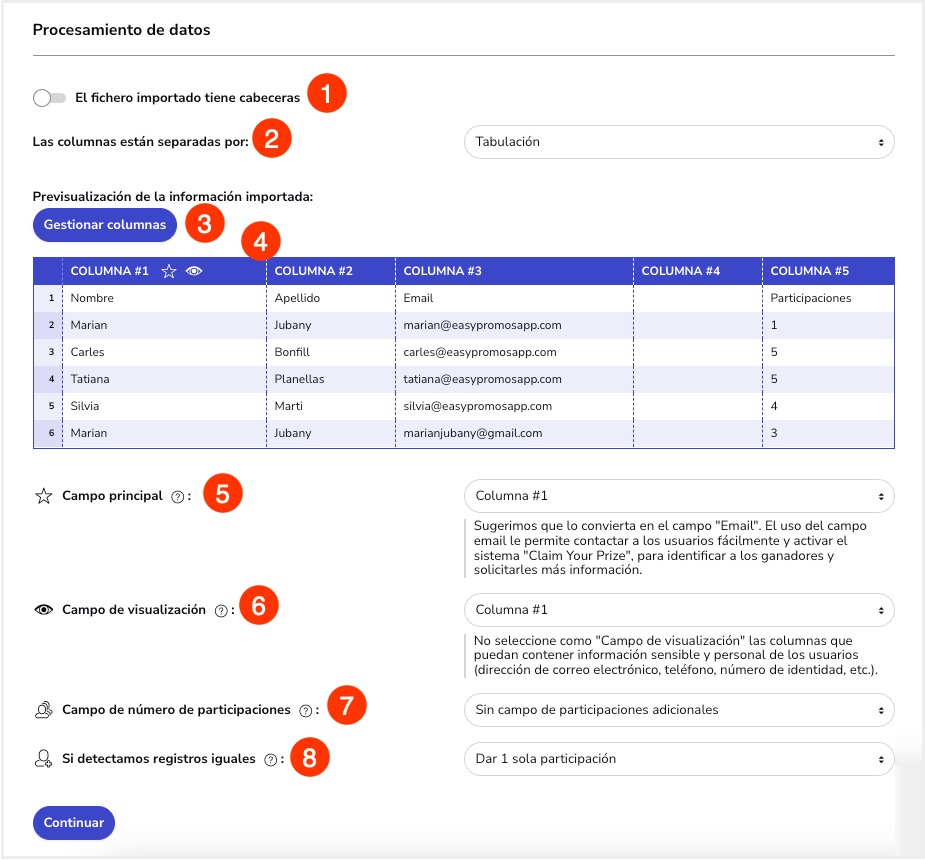
Task: Click help icon beside Si detectamos registros iguales
Action: click(x=271, y=760)
